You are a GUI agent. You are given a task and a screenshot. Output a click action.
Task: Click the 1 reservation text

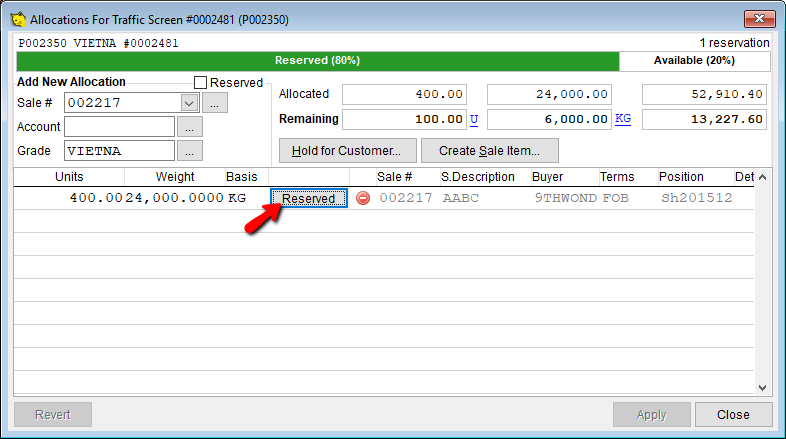pos(734,43)
